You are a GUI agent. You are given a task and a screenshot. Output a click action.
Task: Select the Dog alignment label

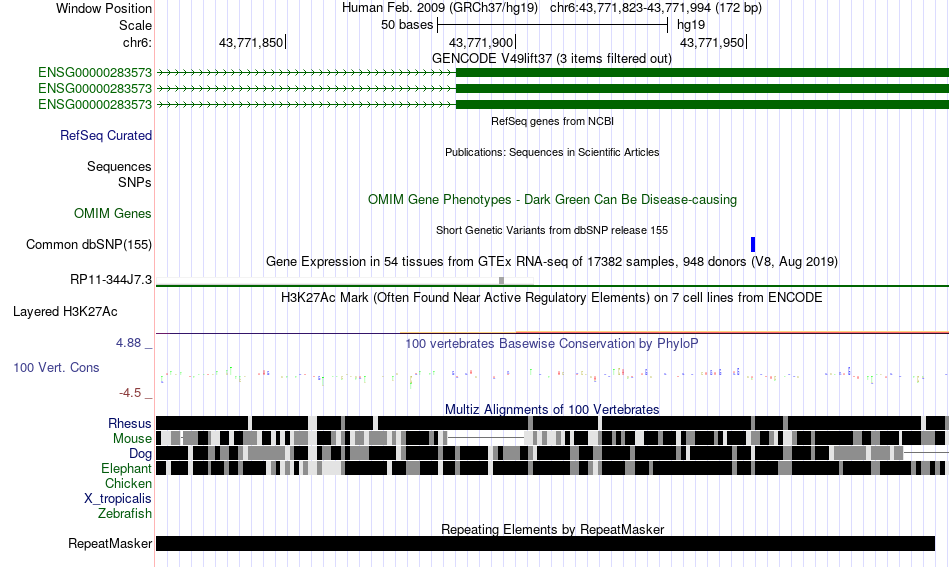[140, 454]
